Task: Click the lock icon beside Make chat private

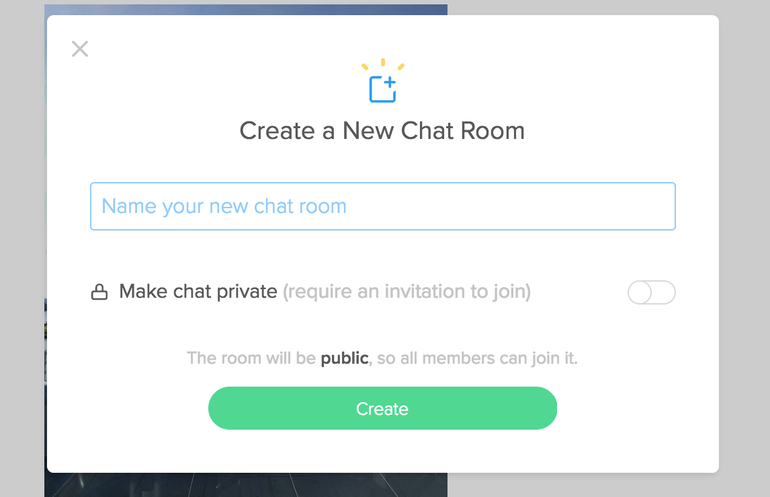Action: [99, 292]
